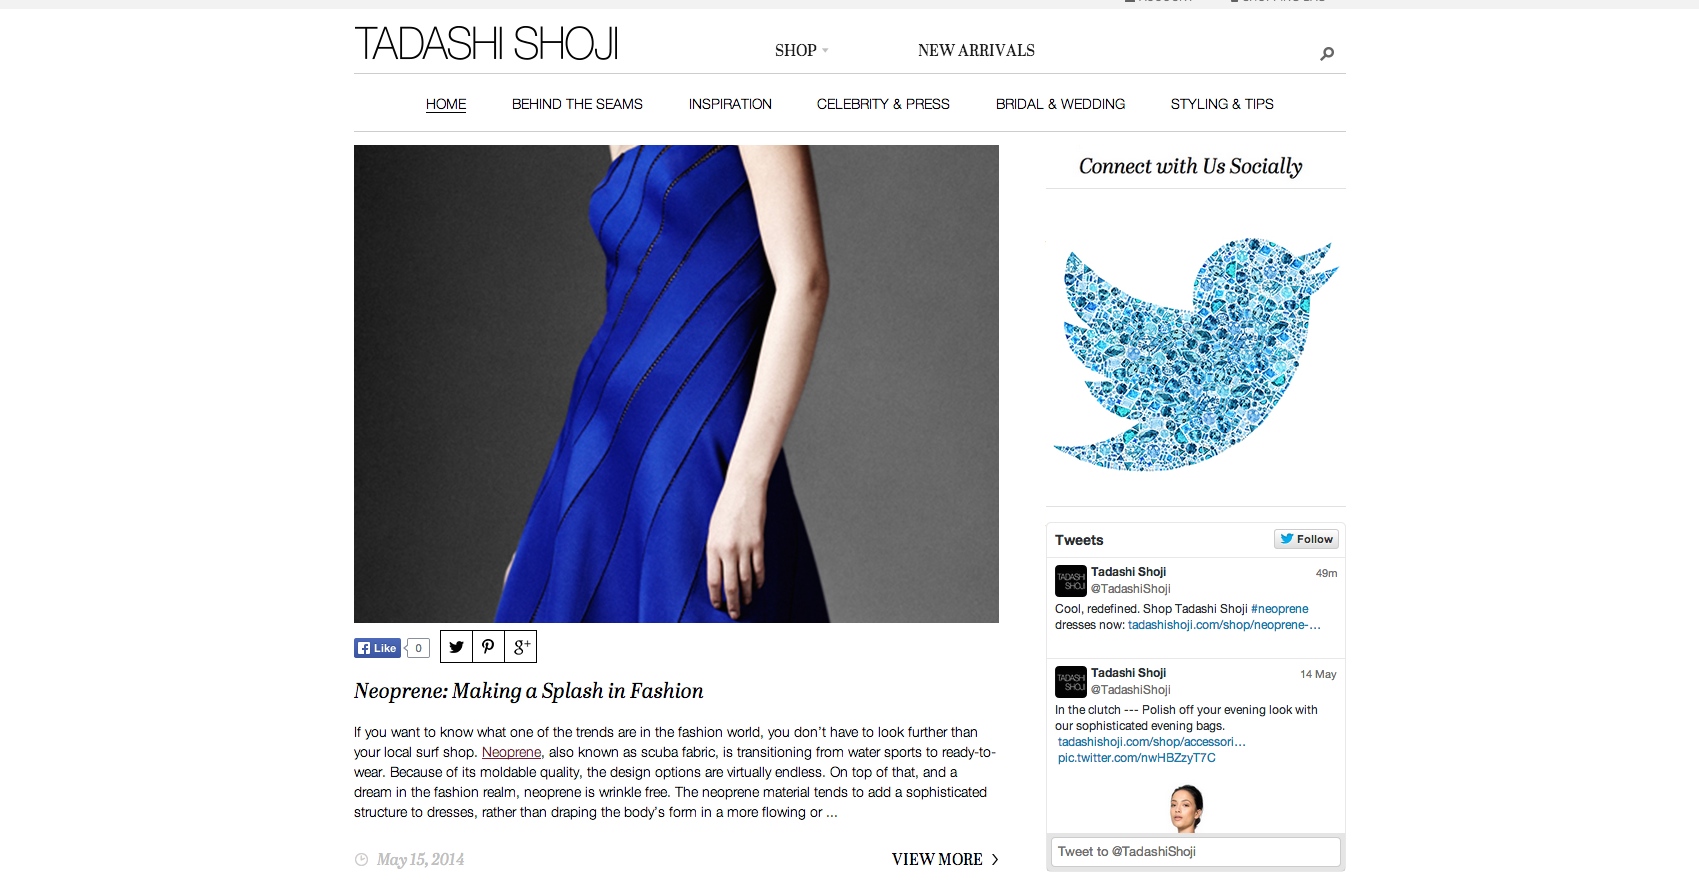This screenshot has width=1699, height=881.
Task: Pin the post with the Pinterest icon
Action: pos(488,647)
